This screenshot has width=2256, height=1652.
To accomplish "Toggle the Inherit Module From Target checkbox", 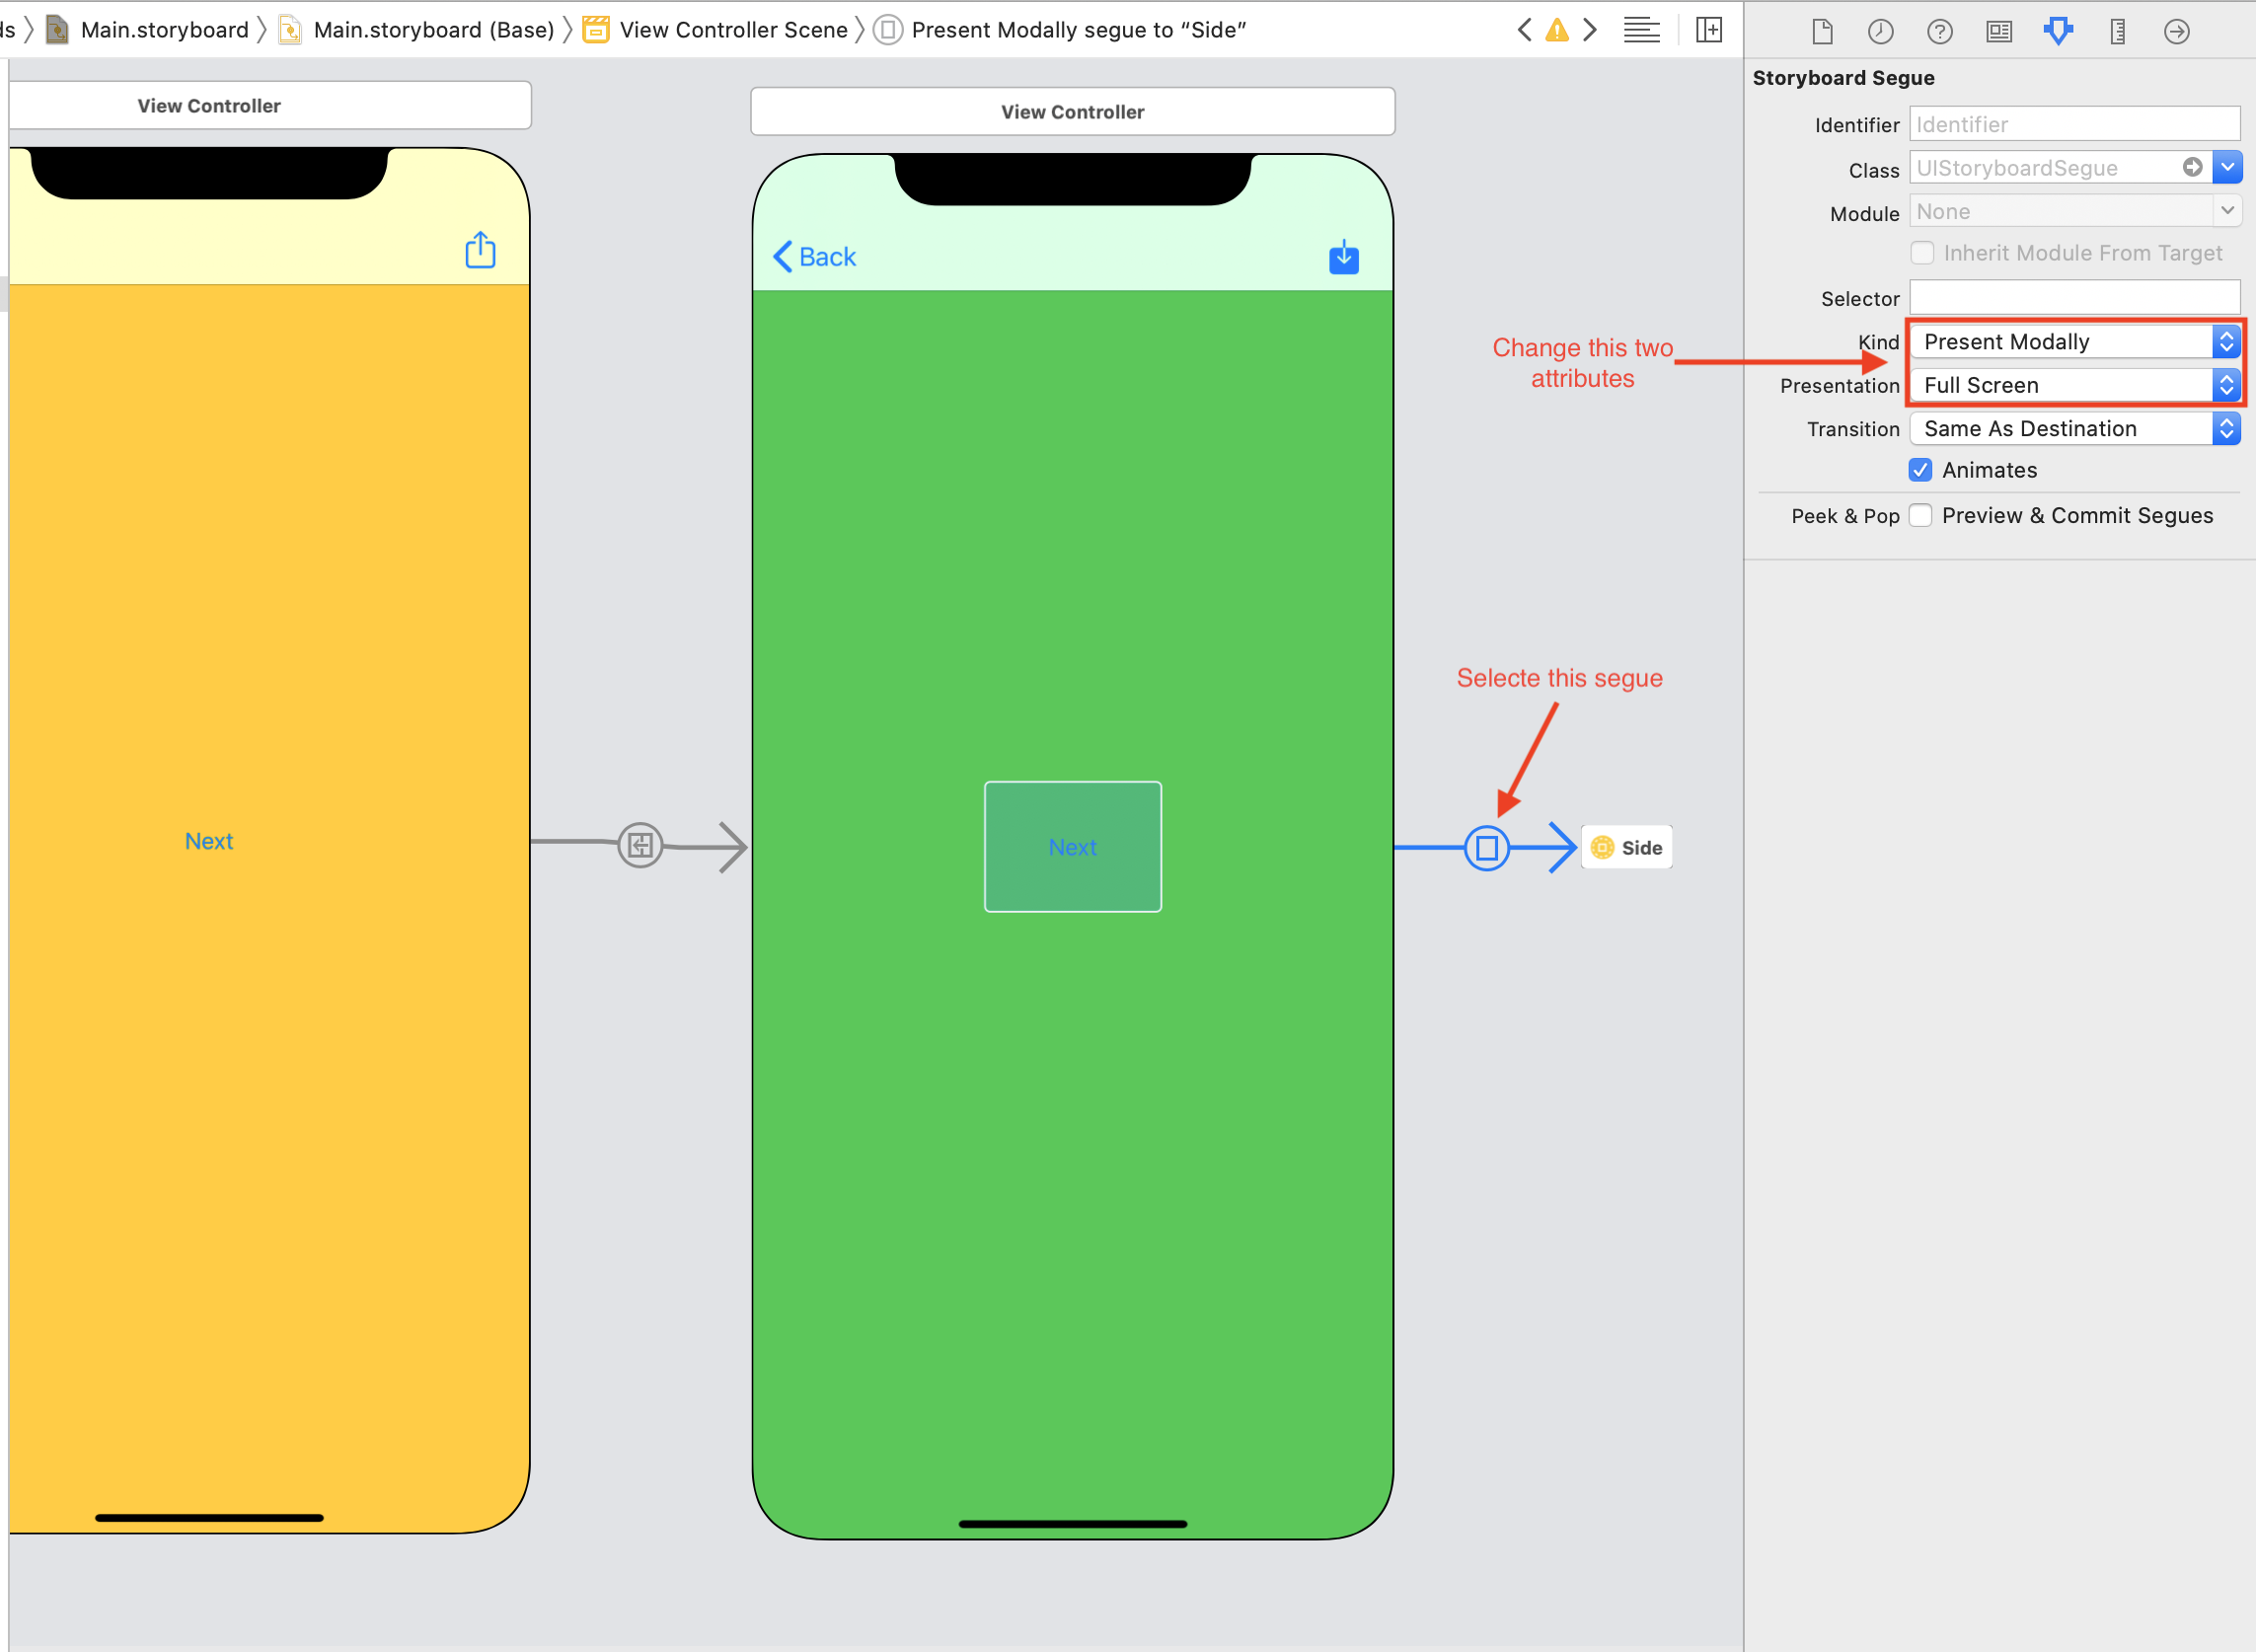I will click(1923, 254).
